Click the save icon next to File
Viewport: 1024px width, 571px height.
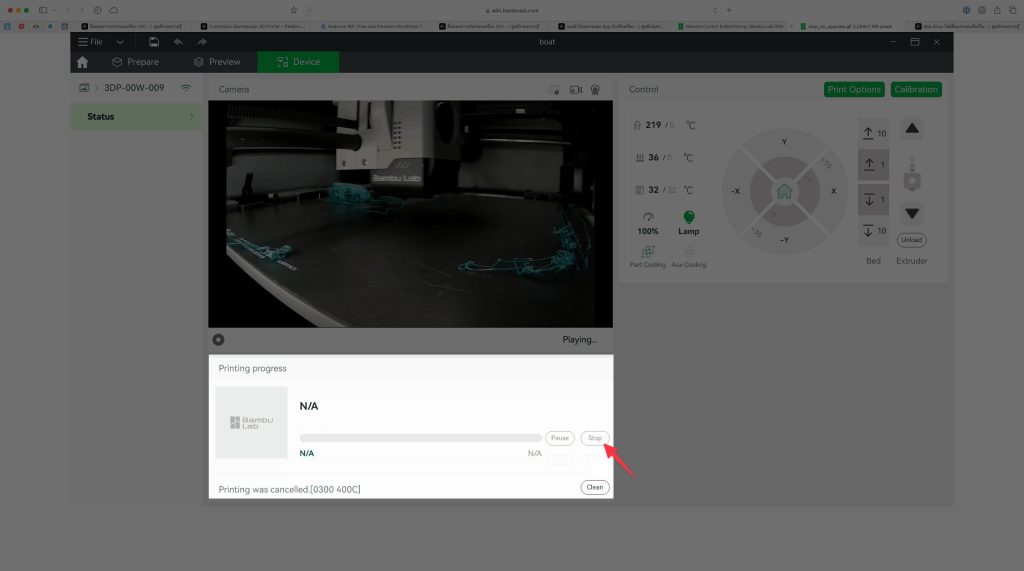coord(154,42)
